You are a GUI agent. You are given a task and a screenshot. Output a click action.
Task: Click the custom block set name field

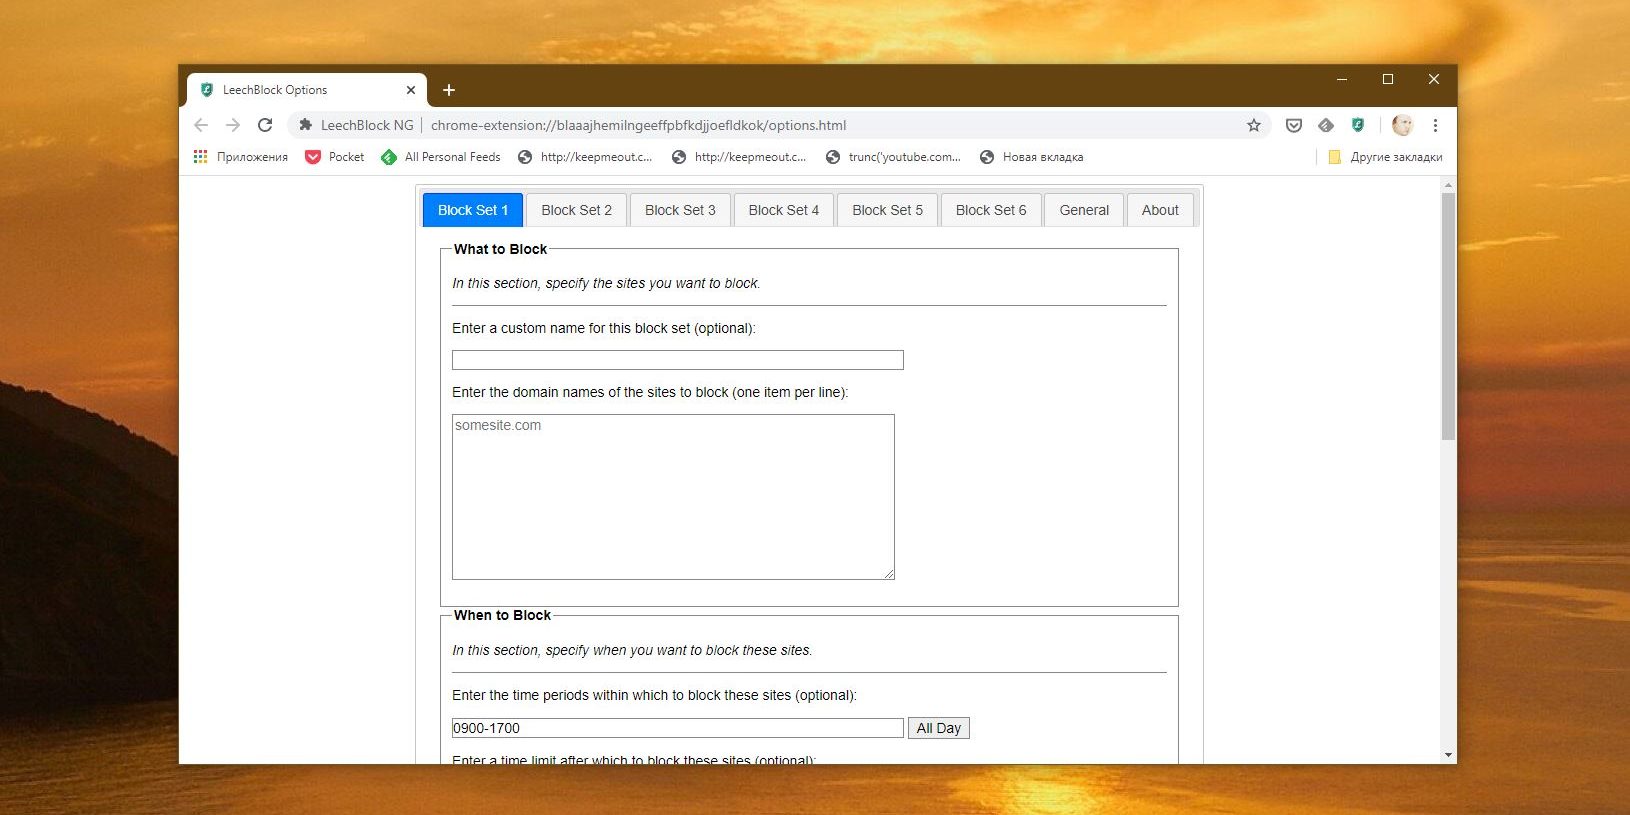click(x=677, y=360)
